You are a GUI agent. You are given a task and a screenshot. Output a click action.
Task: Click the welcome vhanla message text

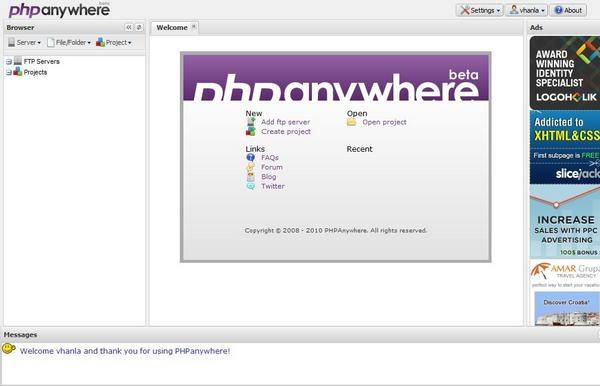(125, 351)
